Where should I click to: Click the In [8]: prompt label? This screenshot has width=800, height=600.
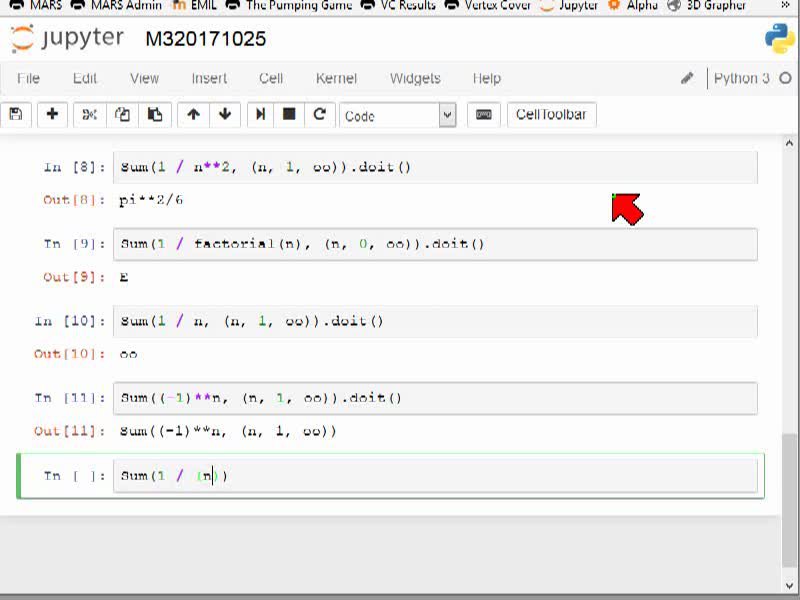(x=74, y=167)
